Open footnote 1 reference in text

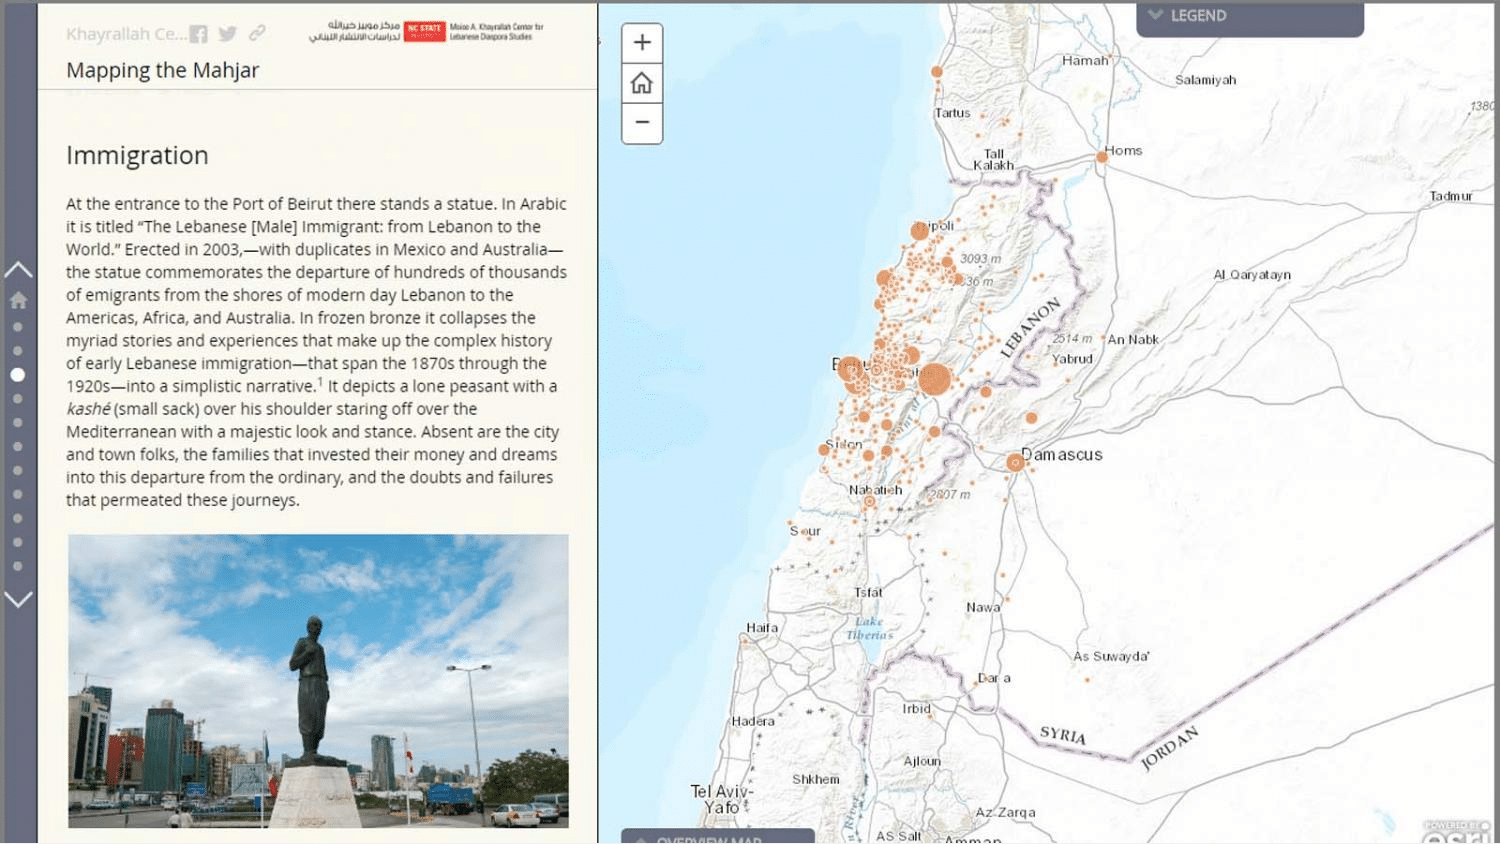coord(320,381)
